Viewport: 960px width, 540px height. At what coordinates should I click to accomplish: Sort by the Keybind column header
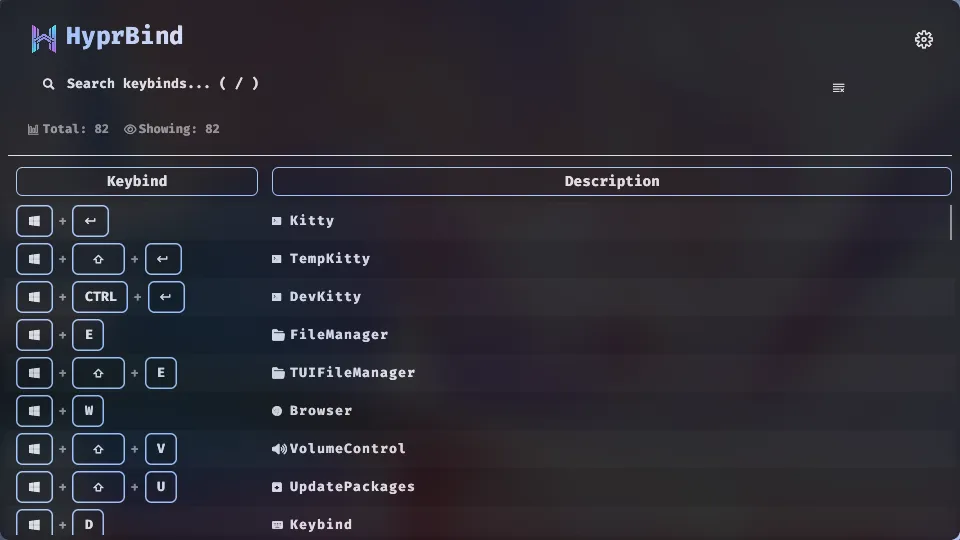[x=137, y=181]
